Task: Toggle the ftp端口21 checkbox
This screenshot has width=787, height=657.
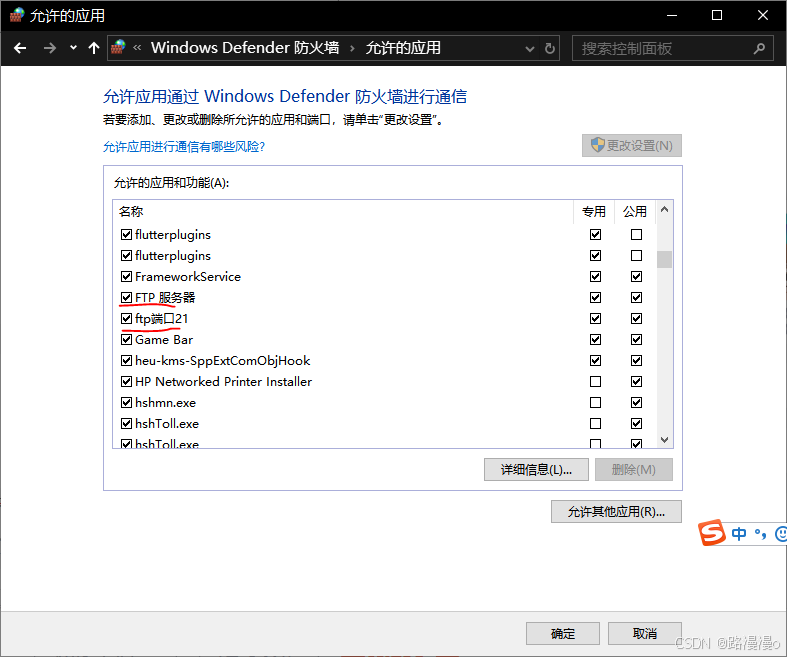Action: (126, 319)
